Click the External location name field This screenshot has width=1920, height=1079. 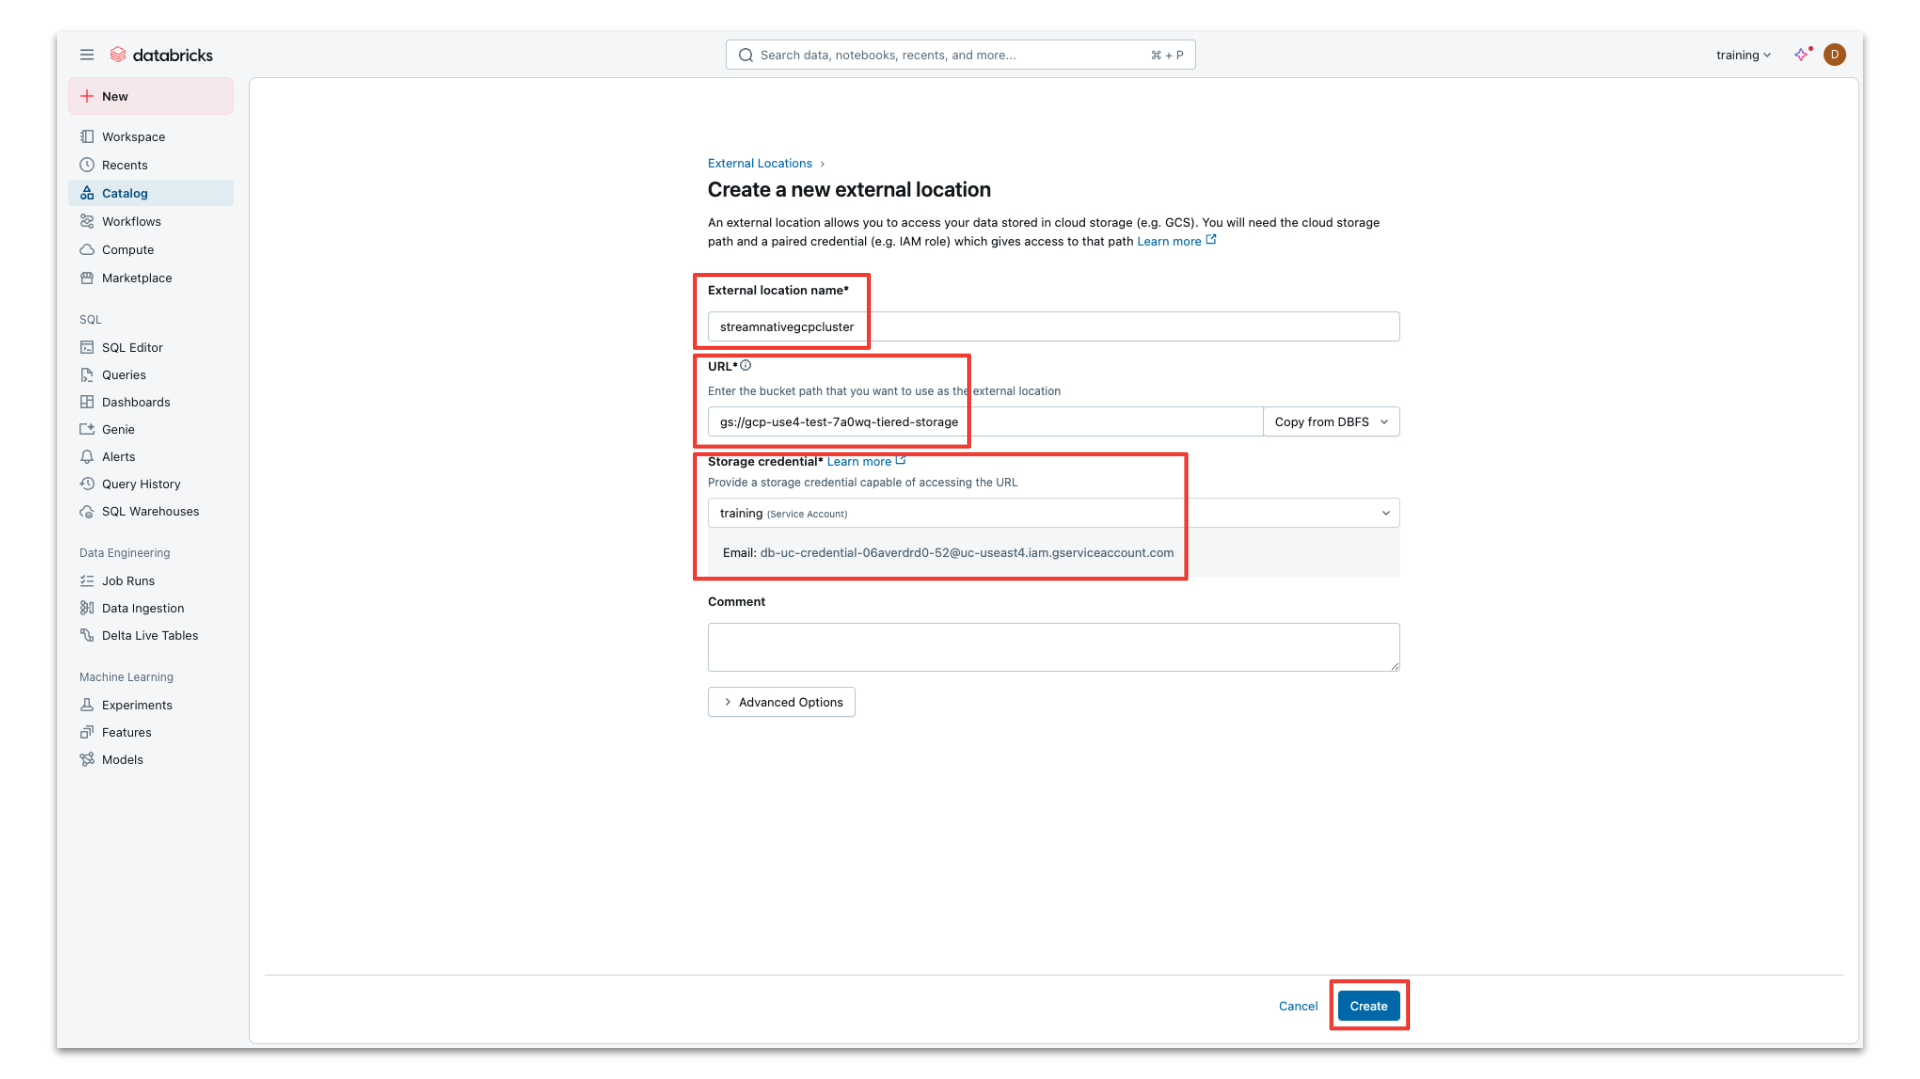[1052, 327]
